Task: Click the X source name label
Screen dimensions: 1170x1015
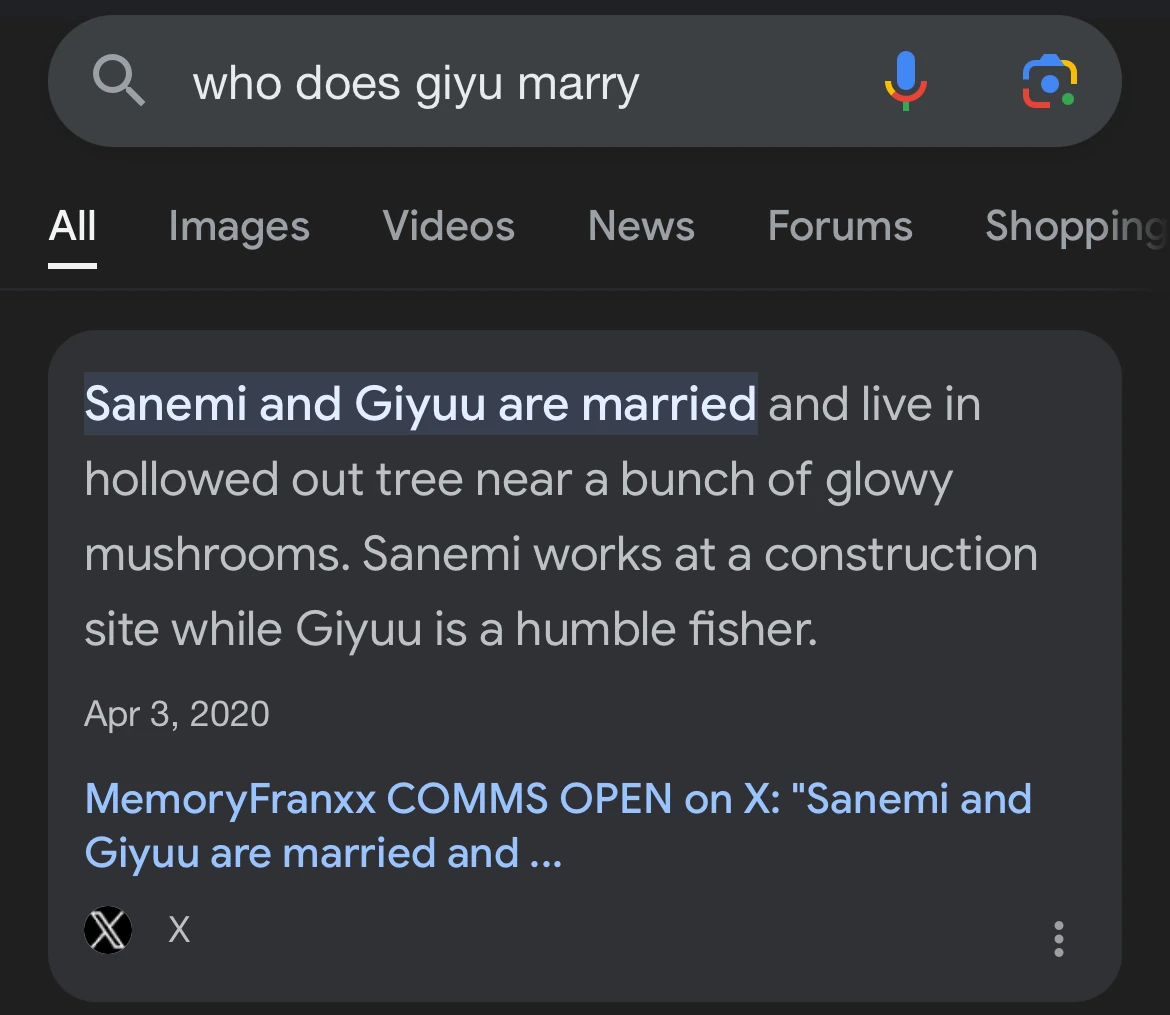Action: pos(178,929)
